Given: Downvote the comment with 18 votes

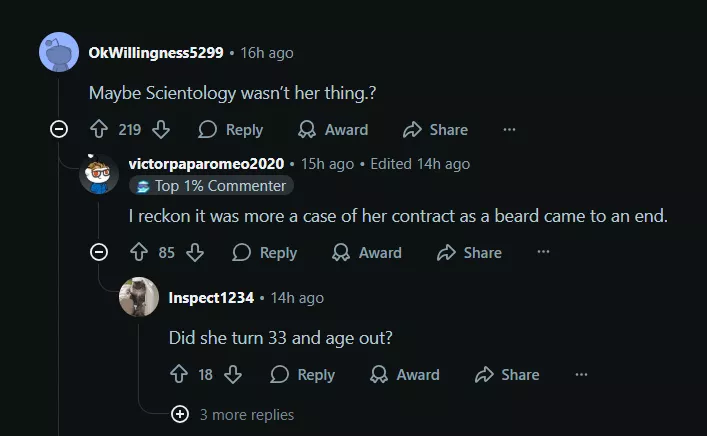Looking at the screenshot, I should [x=233, y=374].
